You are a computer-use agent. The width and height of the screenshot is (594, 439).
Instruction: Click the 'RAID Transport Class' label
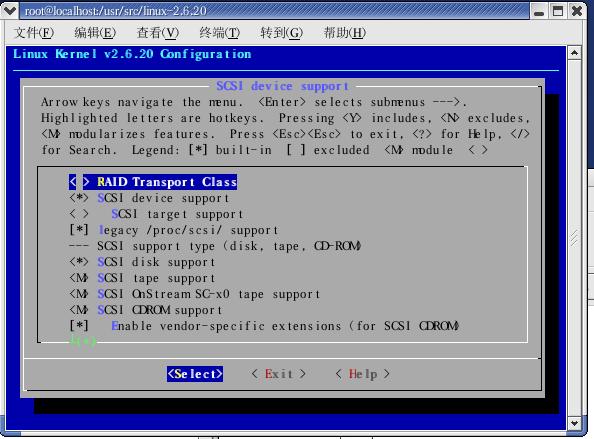pos(167,182)
